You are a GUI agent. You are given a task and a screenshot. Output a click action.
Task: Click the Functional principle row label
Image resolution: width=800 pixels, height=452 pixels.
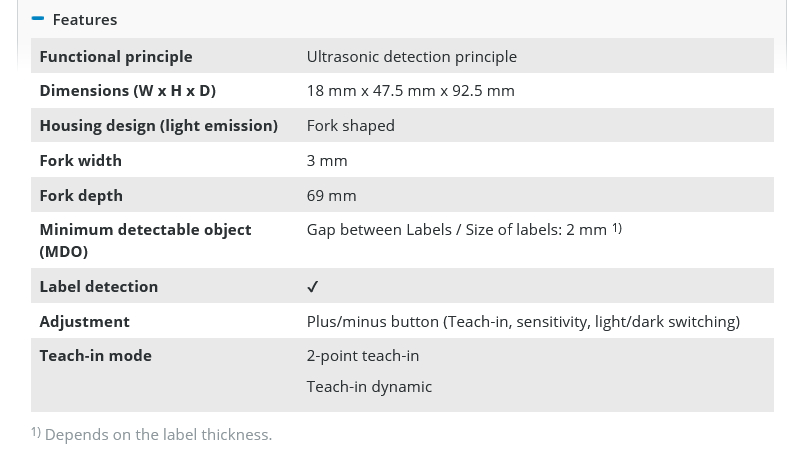coord(116,56)
